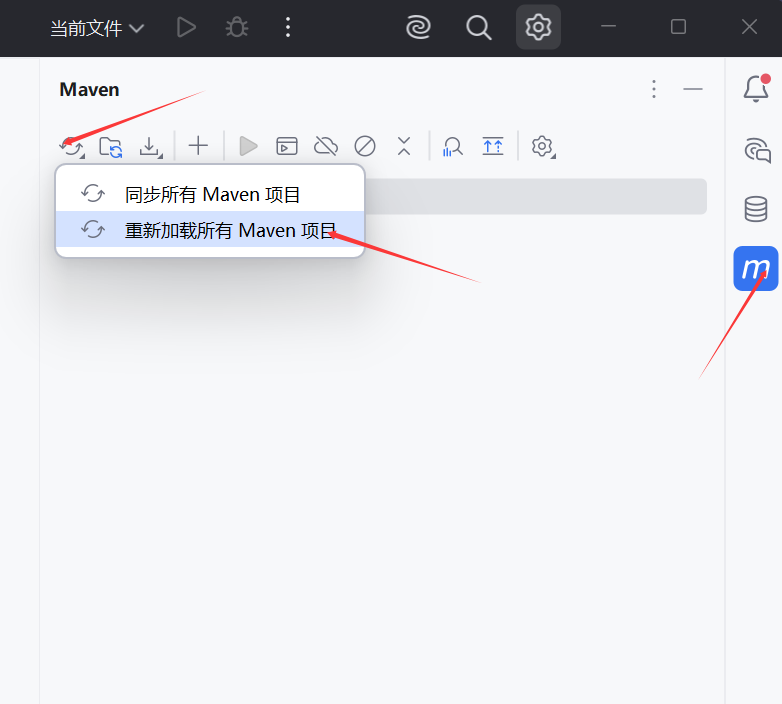Image resolution: width=782 pixels, height=704 pixels.
Task: Open the 当前文件 run configuration dropdown
Action: [x=97, y=28]
